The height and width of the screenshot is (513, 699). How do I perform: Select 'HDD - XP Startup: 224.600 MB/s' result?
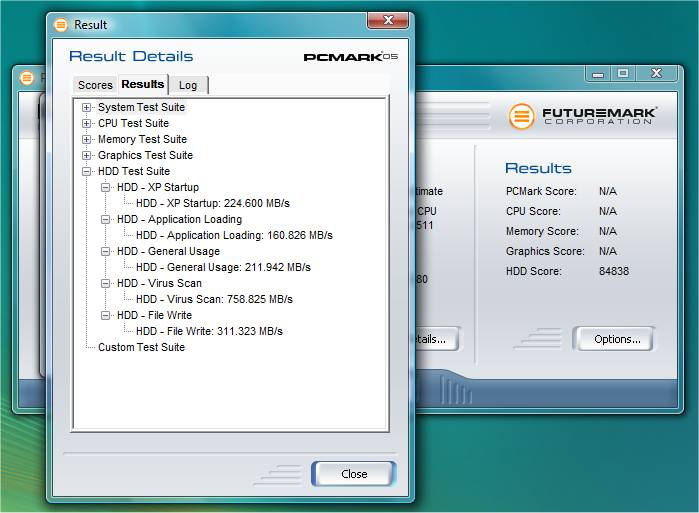pos(213,204)
